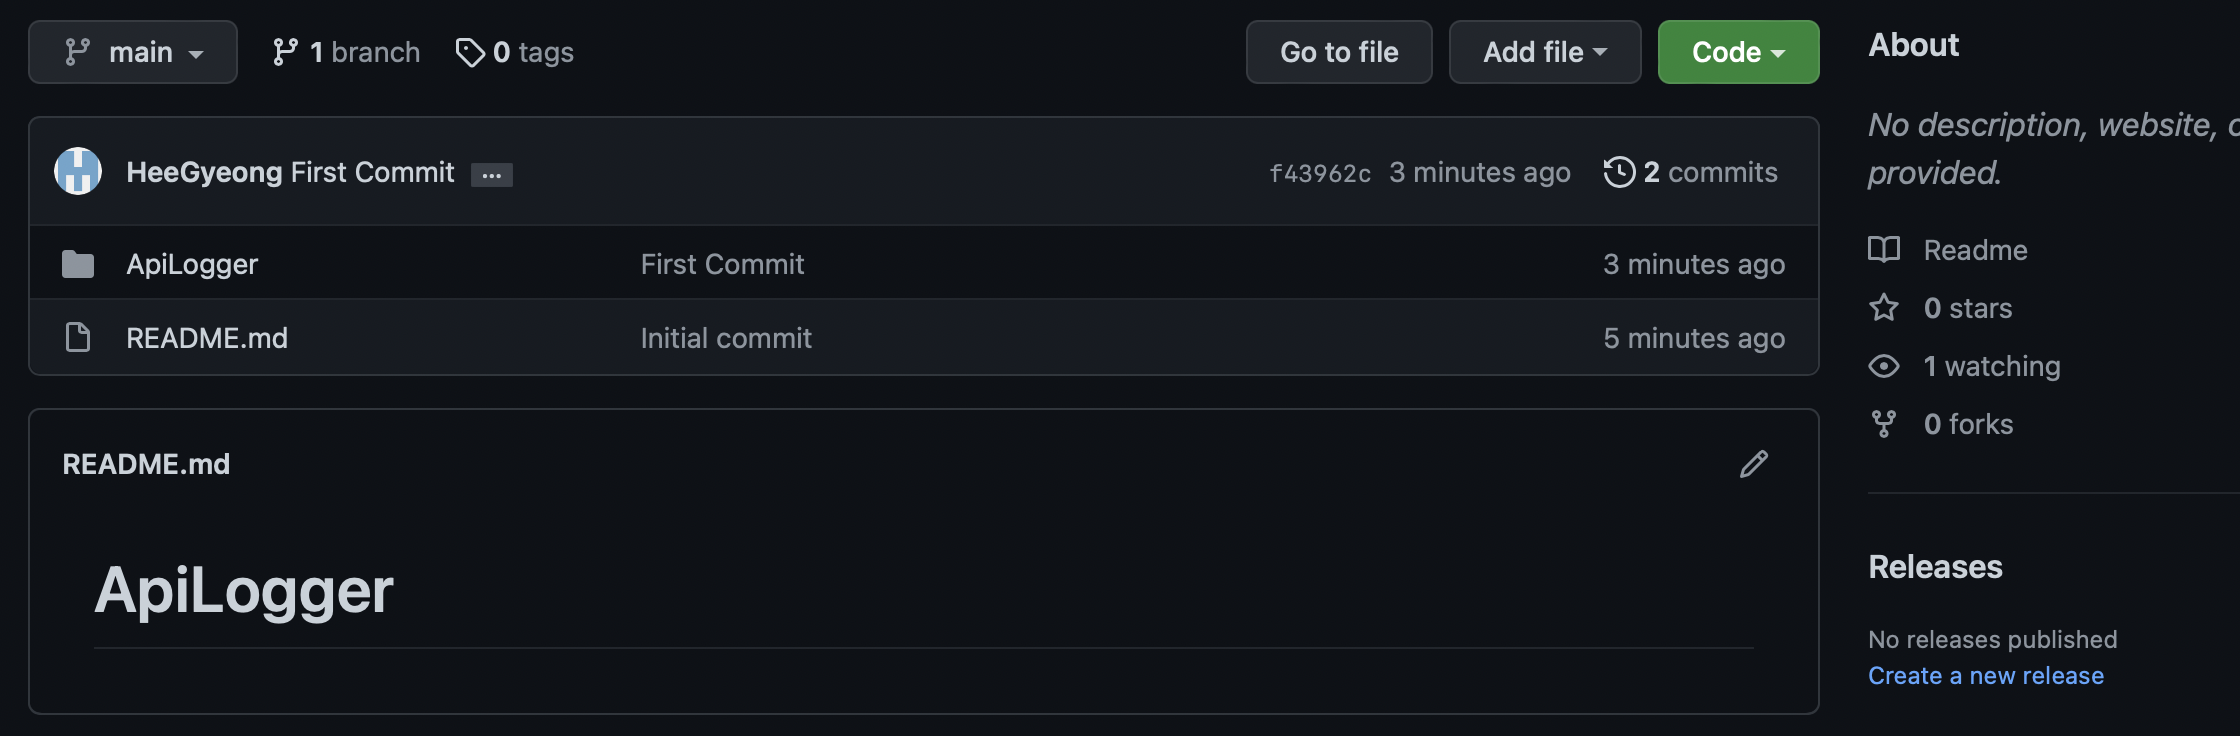This screenshot has height=736, width=2240.
Task: Click the README.md file icon
Action: 78,338
